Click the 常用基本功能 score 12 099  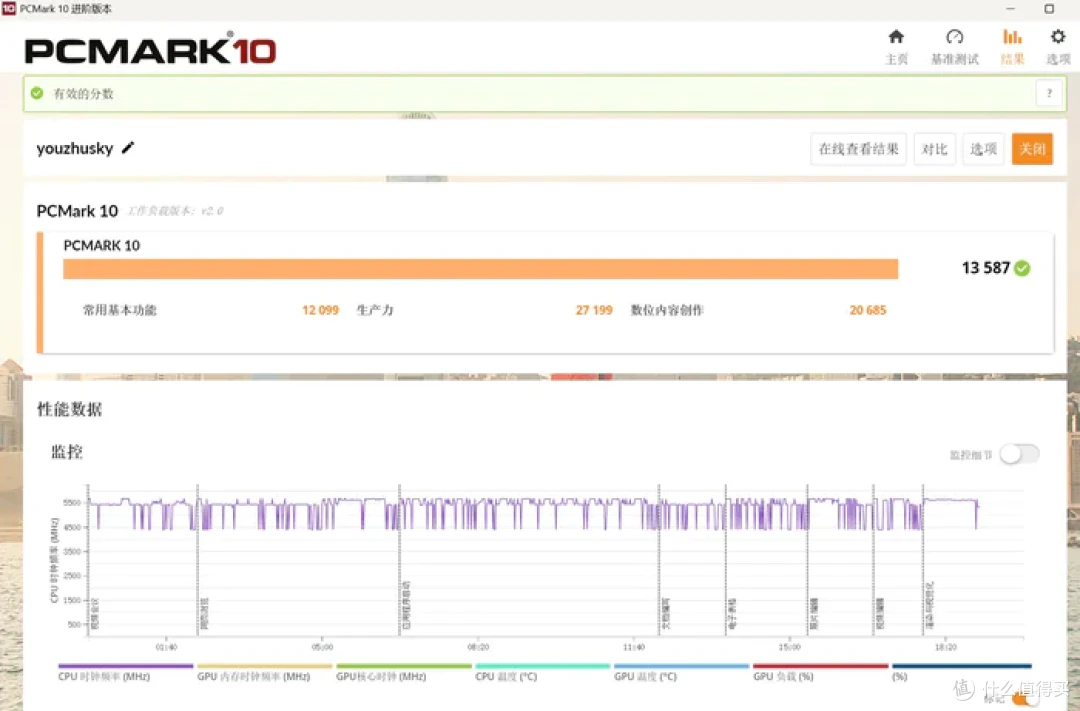coord(320,310)
